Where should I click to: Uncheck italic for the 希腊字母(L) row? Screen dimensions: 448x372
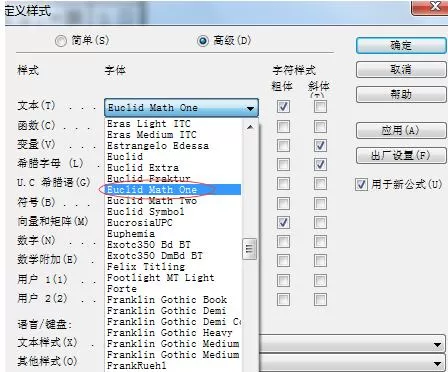pyautogui.click(x=320, y=164)
